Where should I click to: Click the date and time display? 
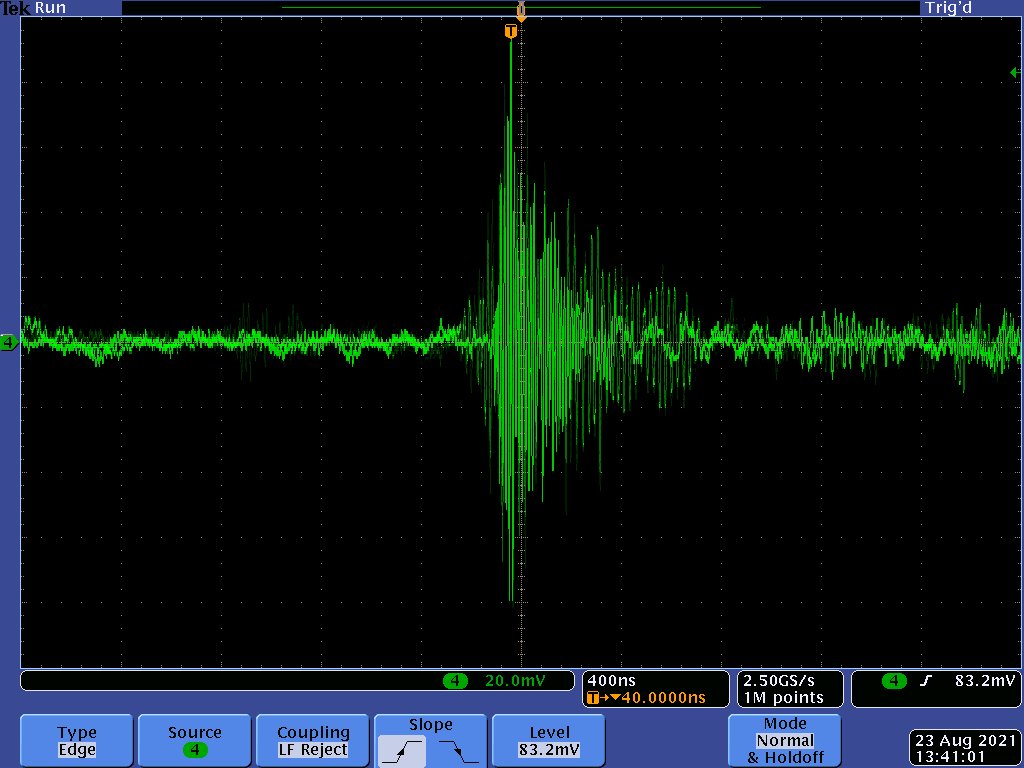coord(964,748)
